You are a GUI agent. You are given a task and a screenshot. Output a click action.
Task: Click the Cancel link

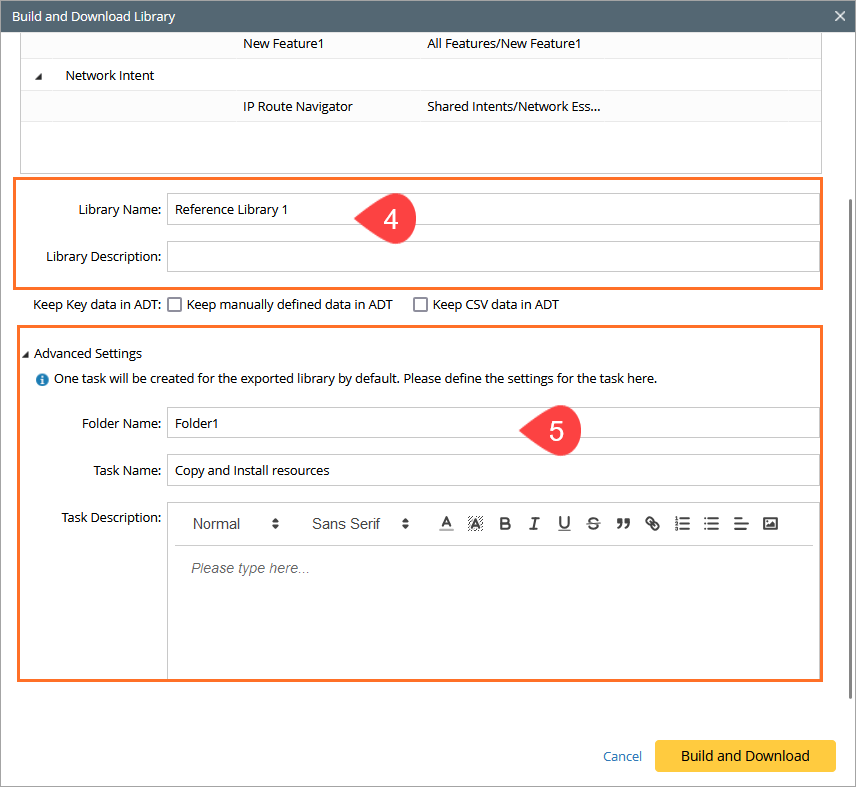[622, 757]
